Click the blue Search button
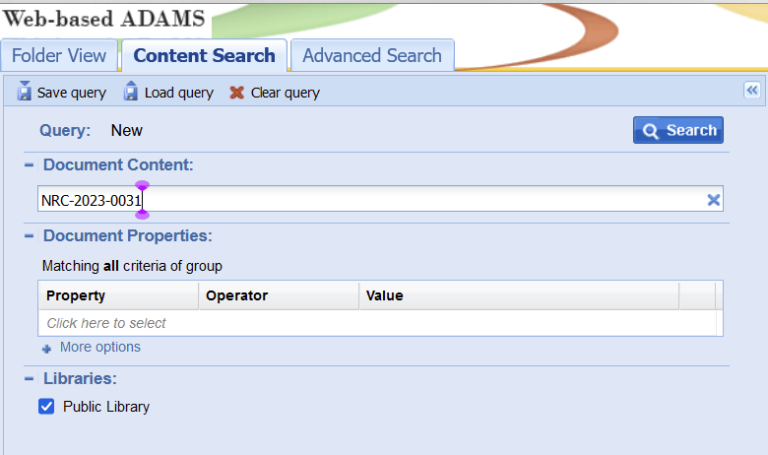 tap(678, 130)
